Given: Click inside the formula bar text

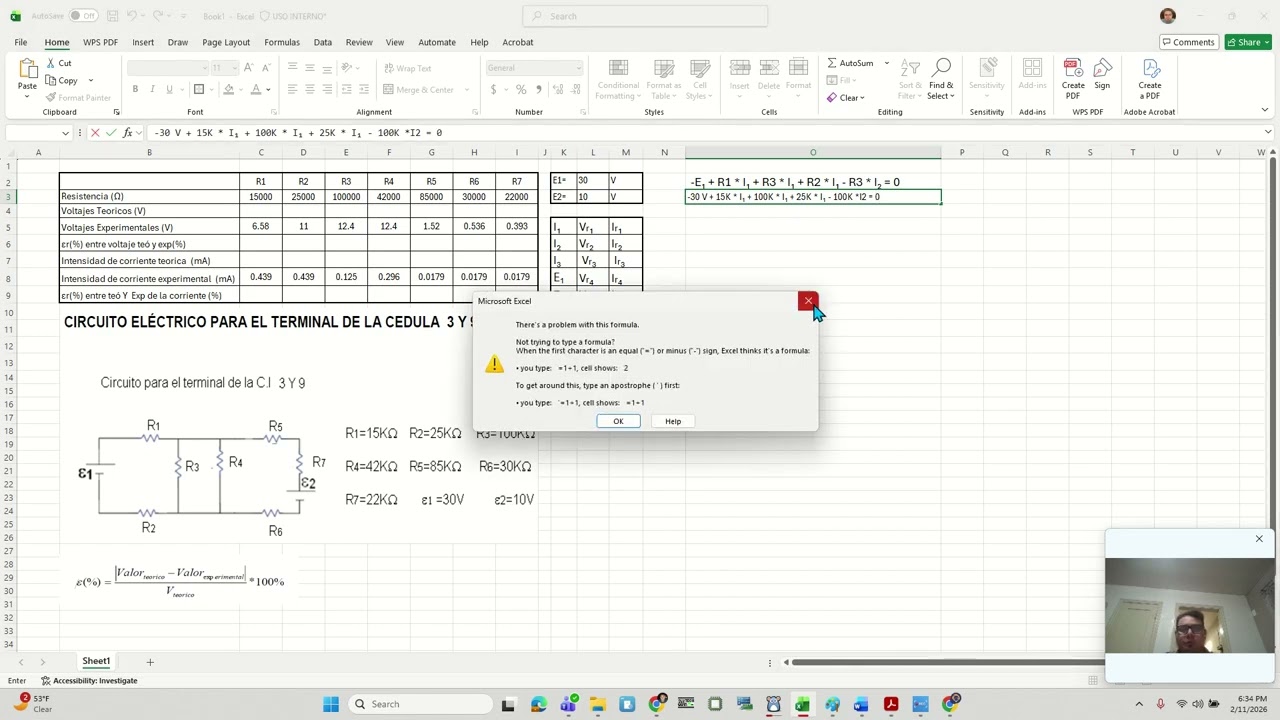Looking at the screenshot, I should tap(297, 132).
